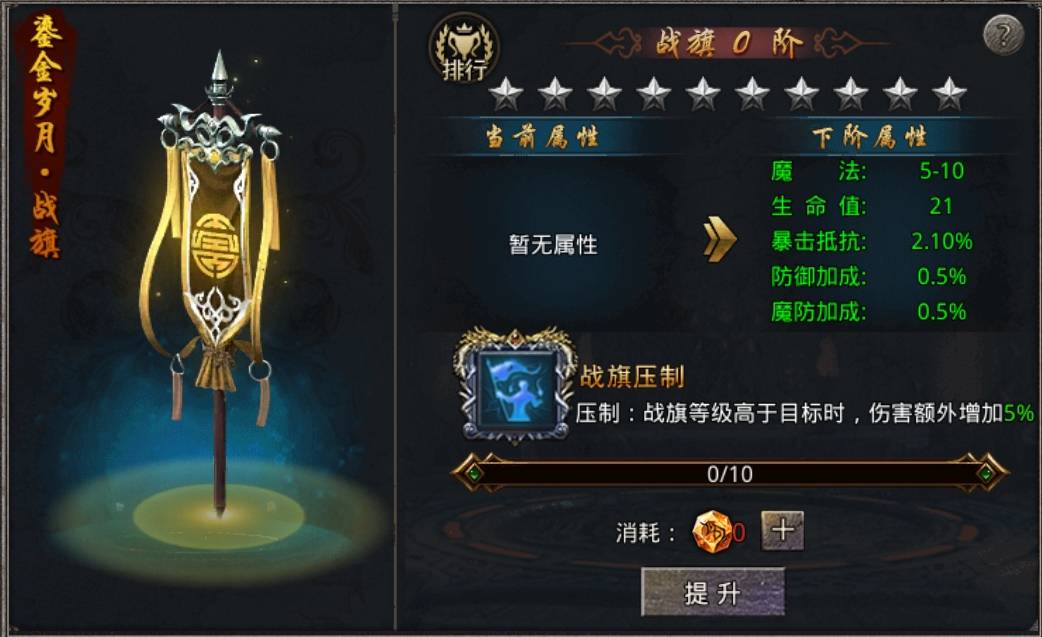The image size is (1042, 637).
Task: Click the 0/10 progress bar
Action: pyautogui.click(x=730, y=474)
